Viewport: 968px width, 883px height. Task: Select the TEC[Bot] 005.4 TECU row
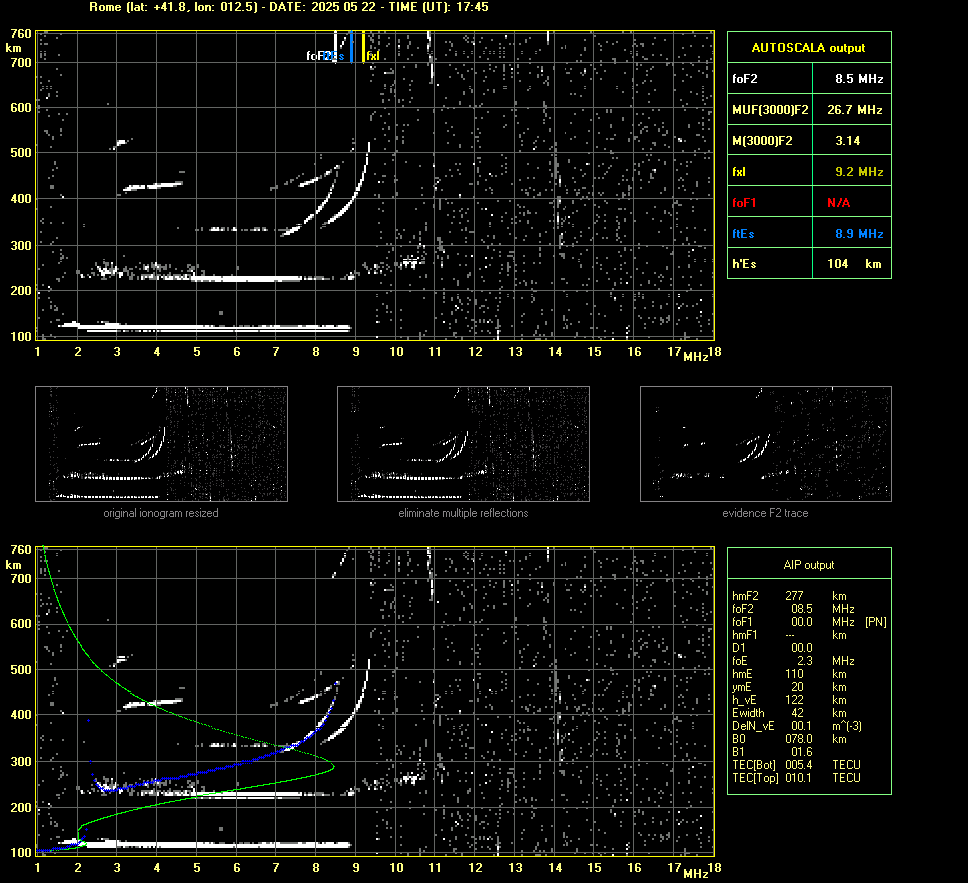(796, 764)
